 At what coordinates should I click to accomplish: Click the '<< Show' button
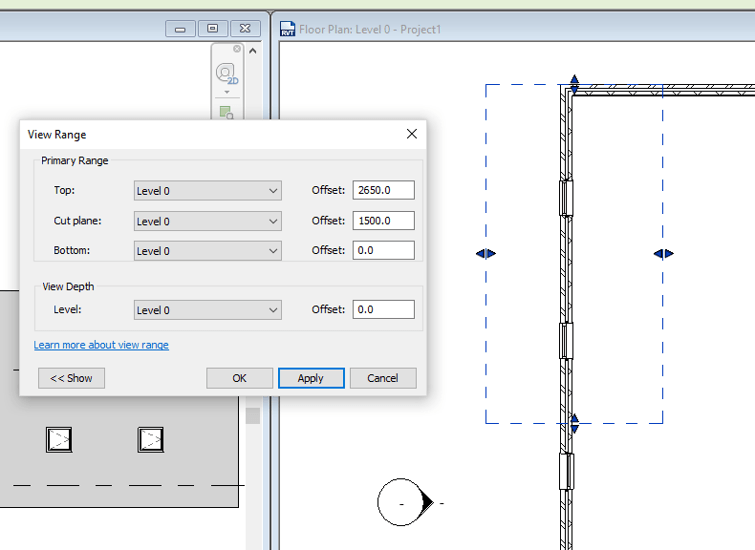pos(71,378)
